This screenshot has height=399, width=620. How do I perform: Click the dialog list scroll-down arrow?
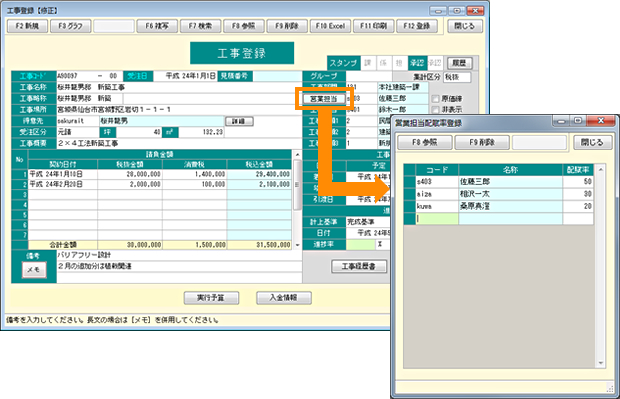click(601, 363)
